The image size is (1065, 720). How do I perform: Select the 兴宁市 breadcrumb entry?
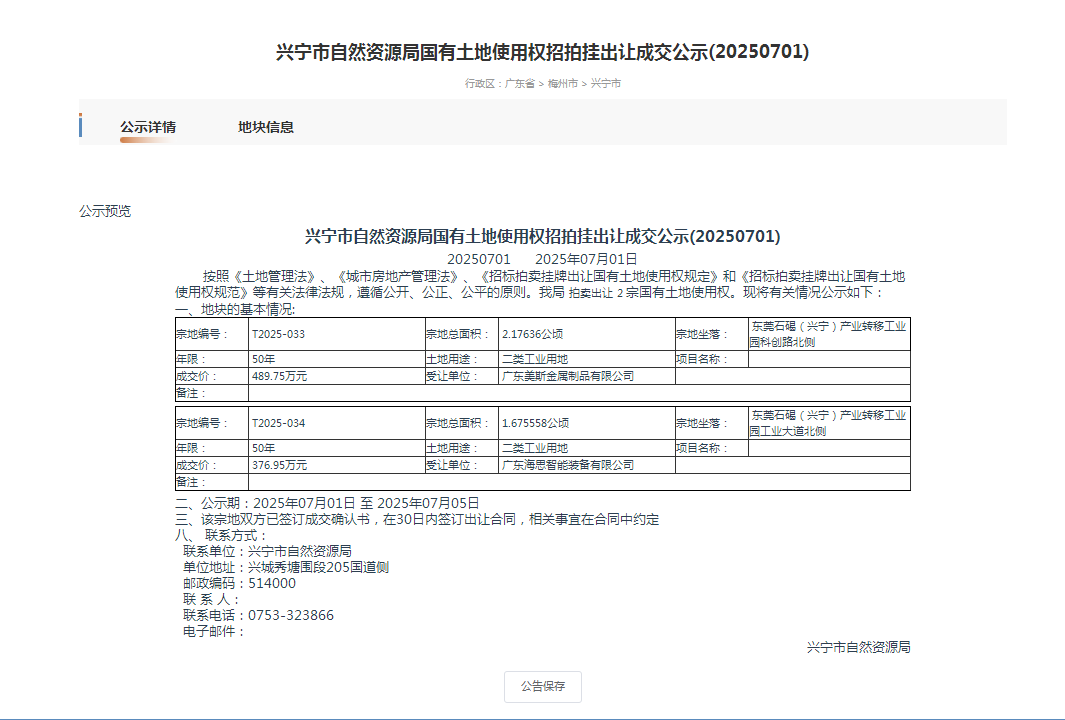click(605, 83)
